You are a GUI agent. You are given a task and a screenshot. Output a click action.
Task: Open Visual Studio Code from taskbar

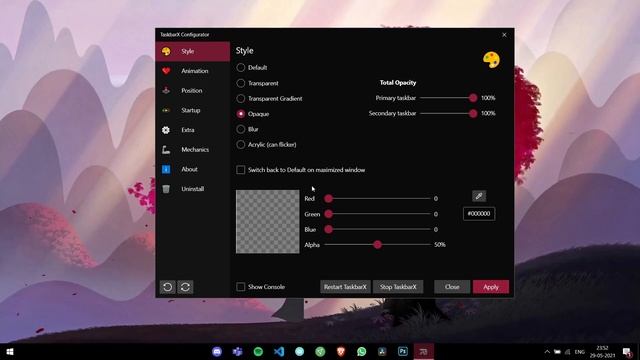tap(279, 351)
